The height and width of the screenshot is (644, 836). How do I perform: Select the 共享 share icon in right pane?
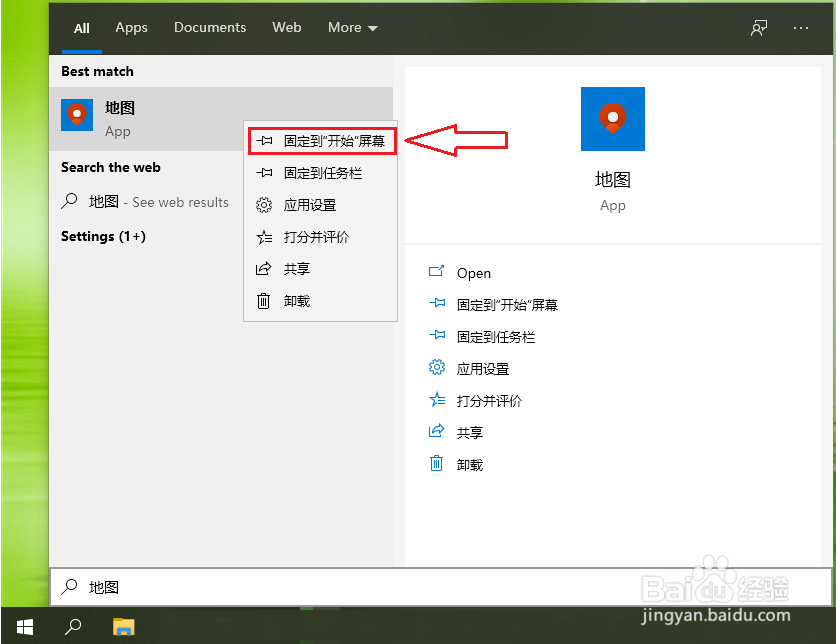pyautogui.click(x=437, y=432)
